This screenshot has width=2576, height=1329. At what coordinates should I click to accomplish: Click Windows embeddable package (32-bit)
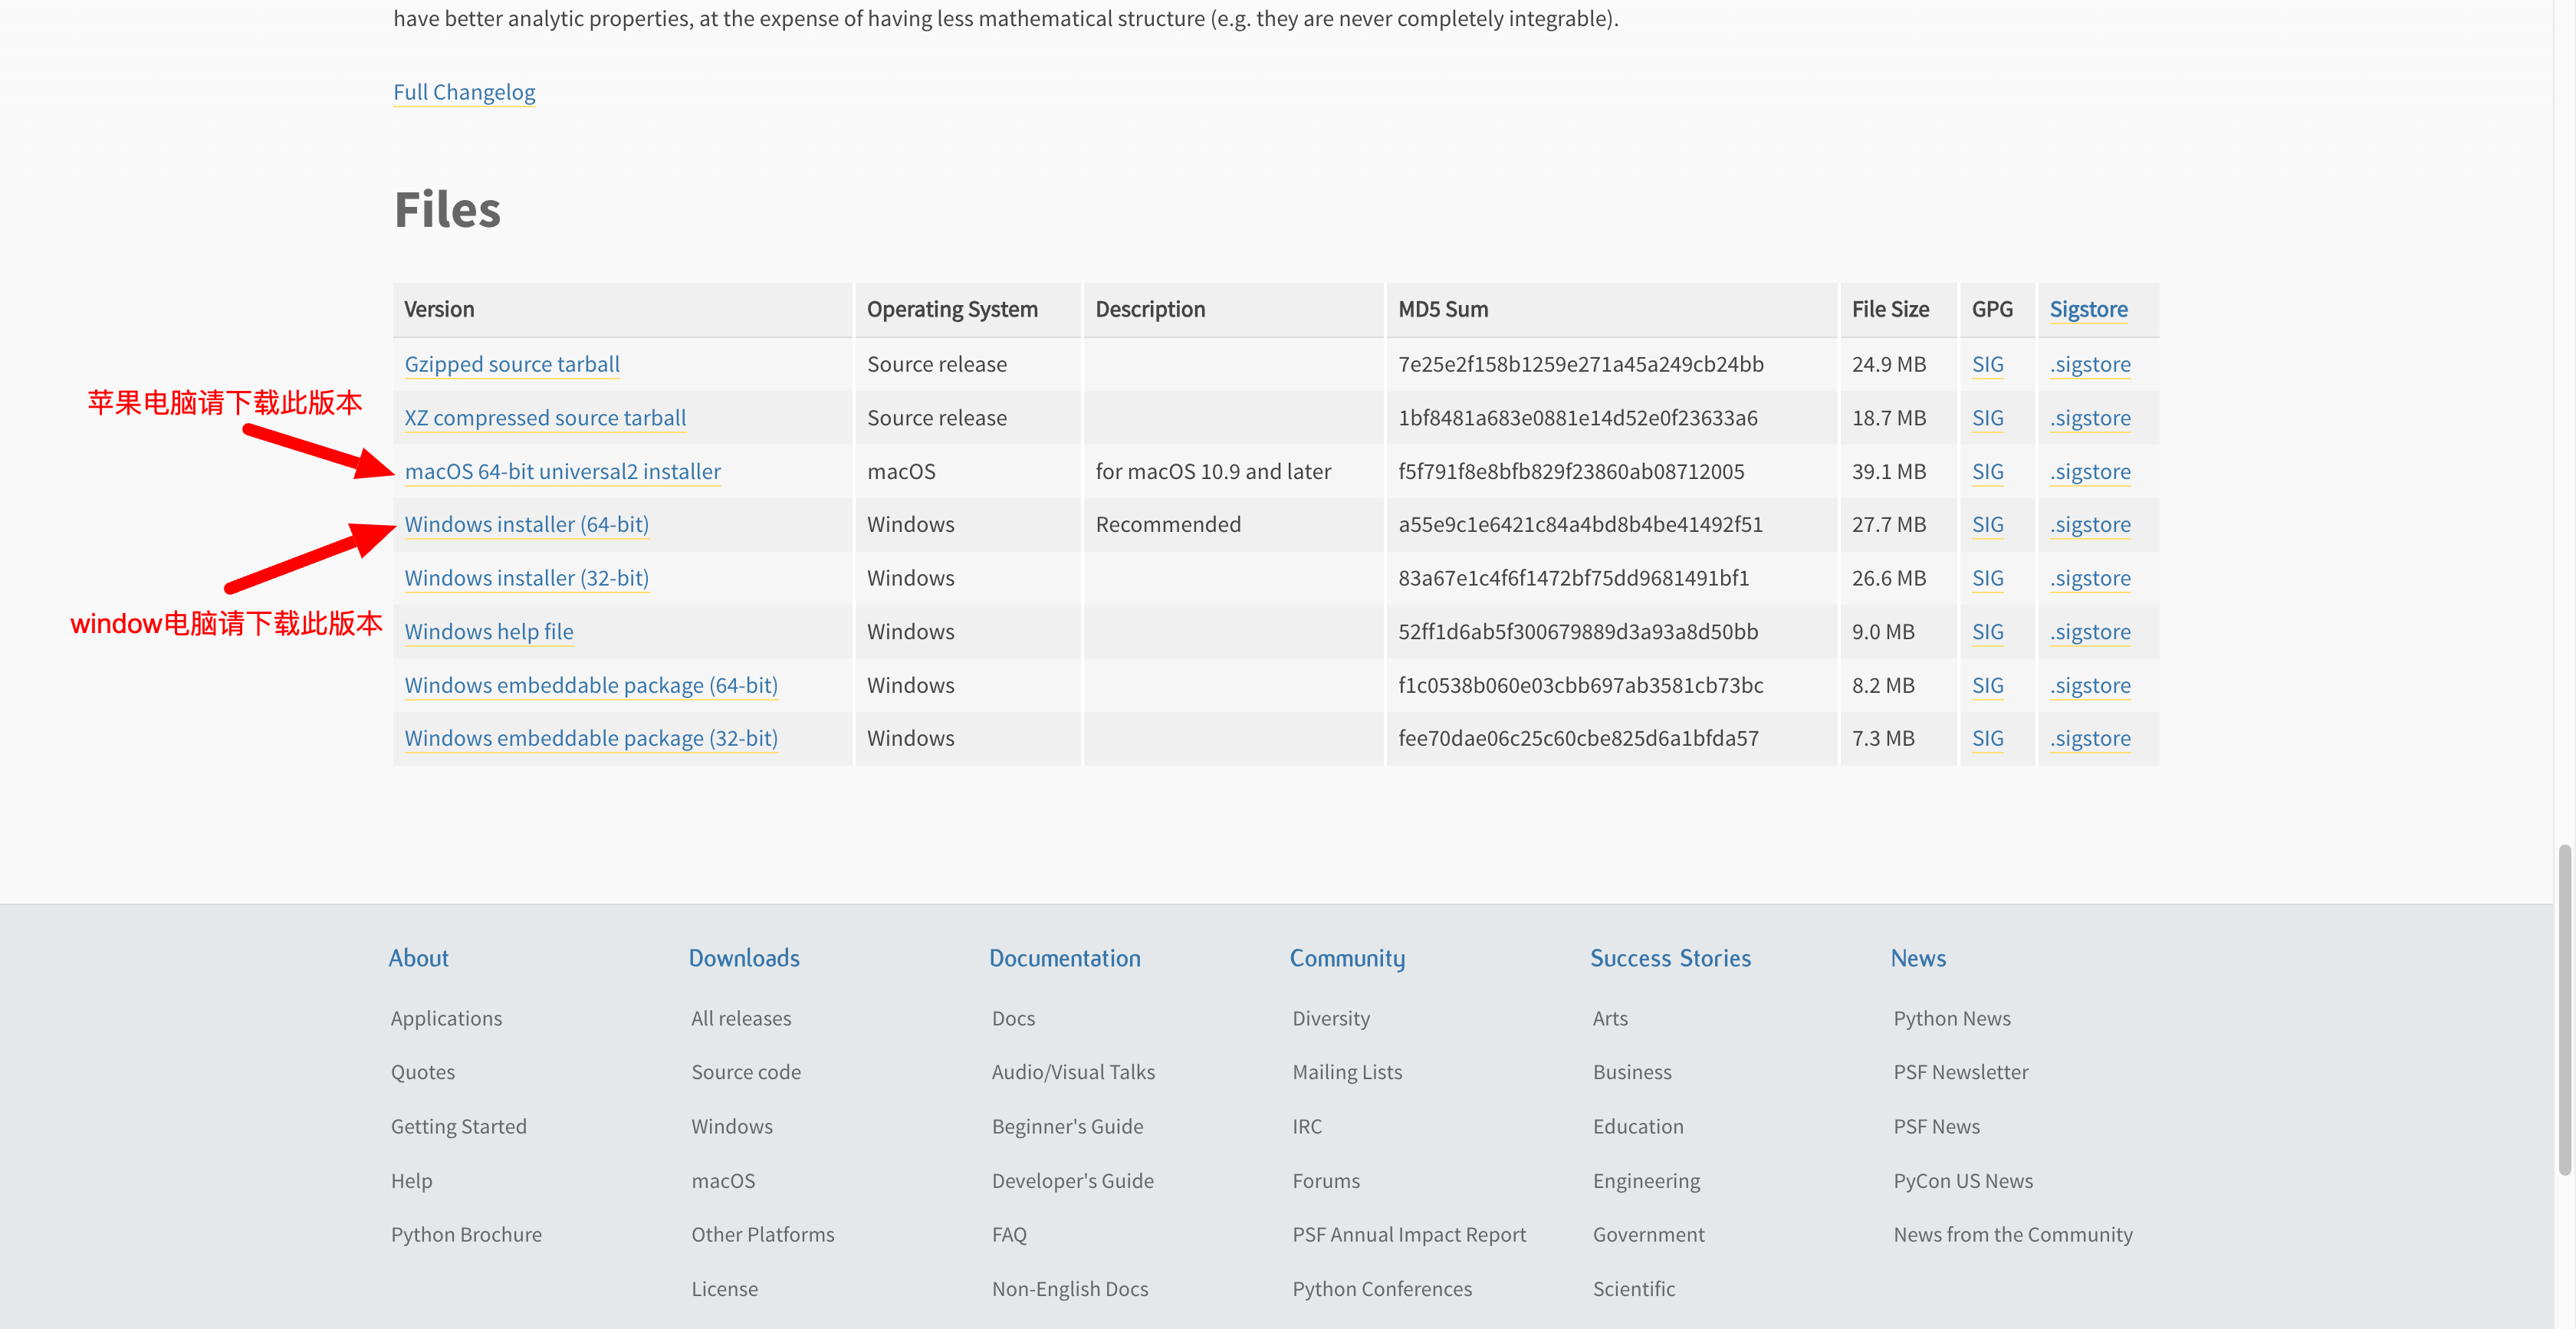pyautogui.click(x=591, y=738)
